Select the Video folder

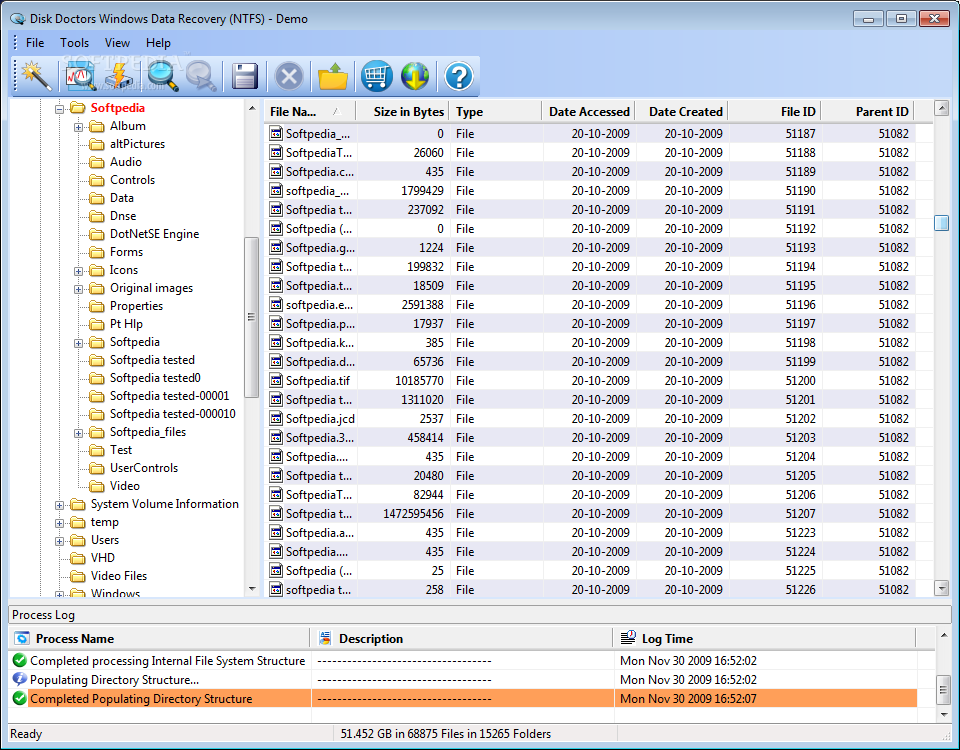point(125,486)
